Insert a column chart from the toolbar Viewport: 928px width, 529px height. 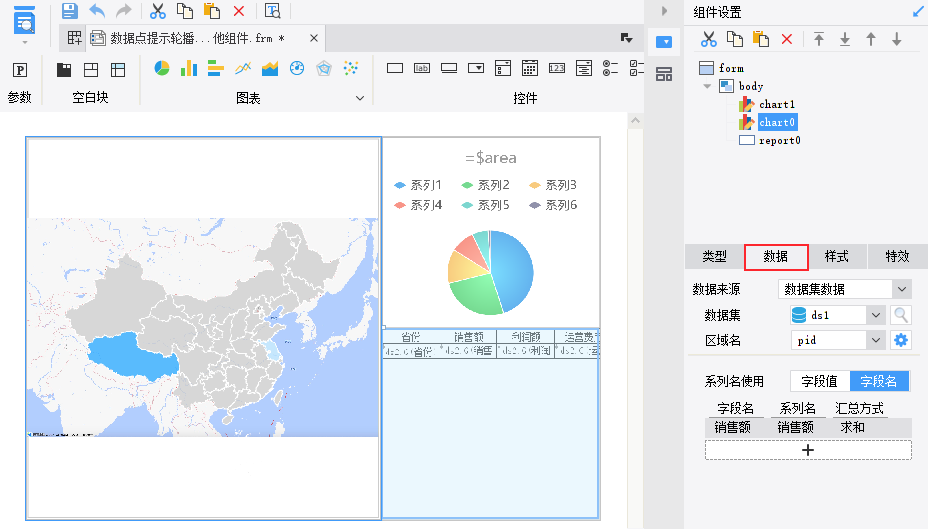coord(189,69)
